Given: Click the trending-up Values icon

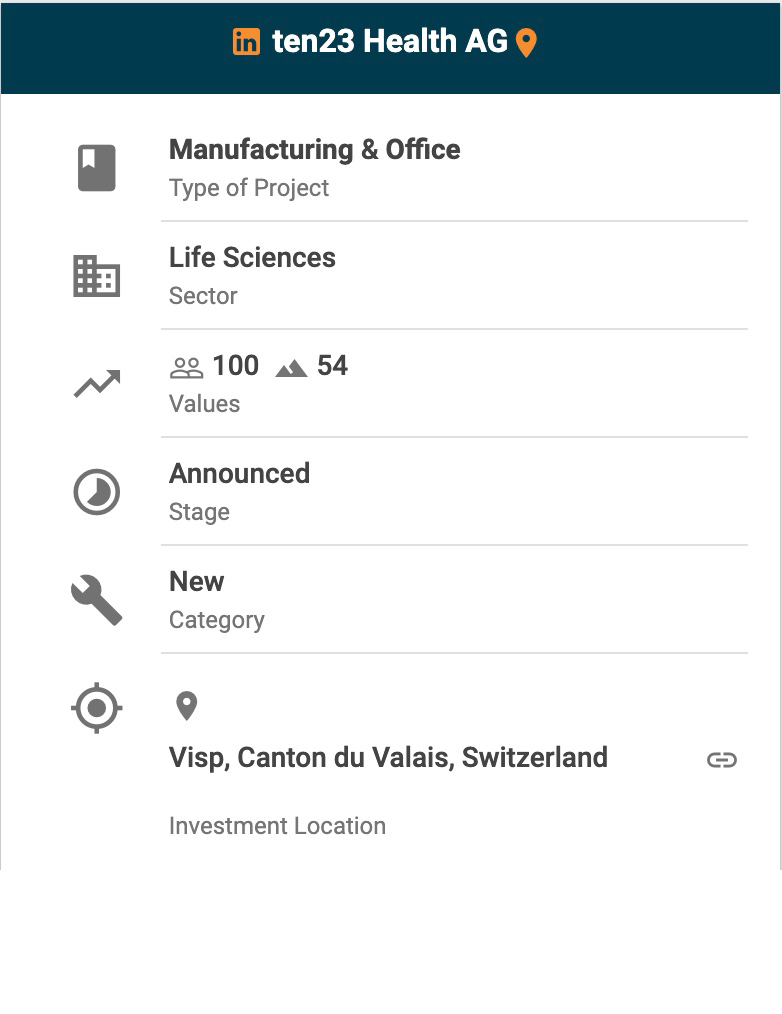Looking at the screenshot, I should (97, 384).
